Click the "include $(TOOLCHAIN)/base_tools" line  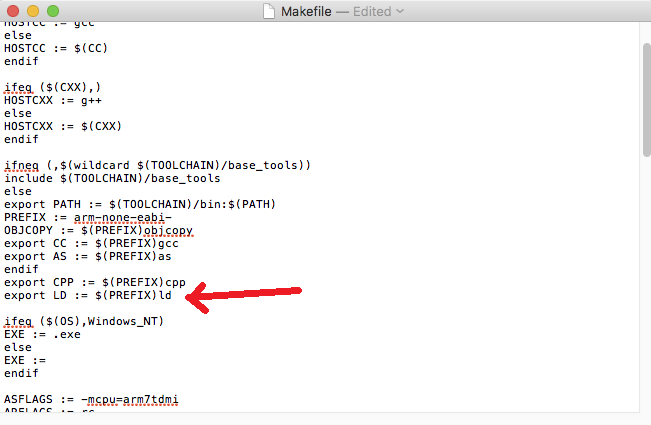pos(112,178)
